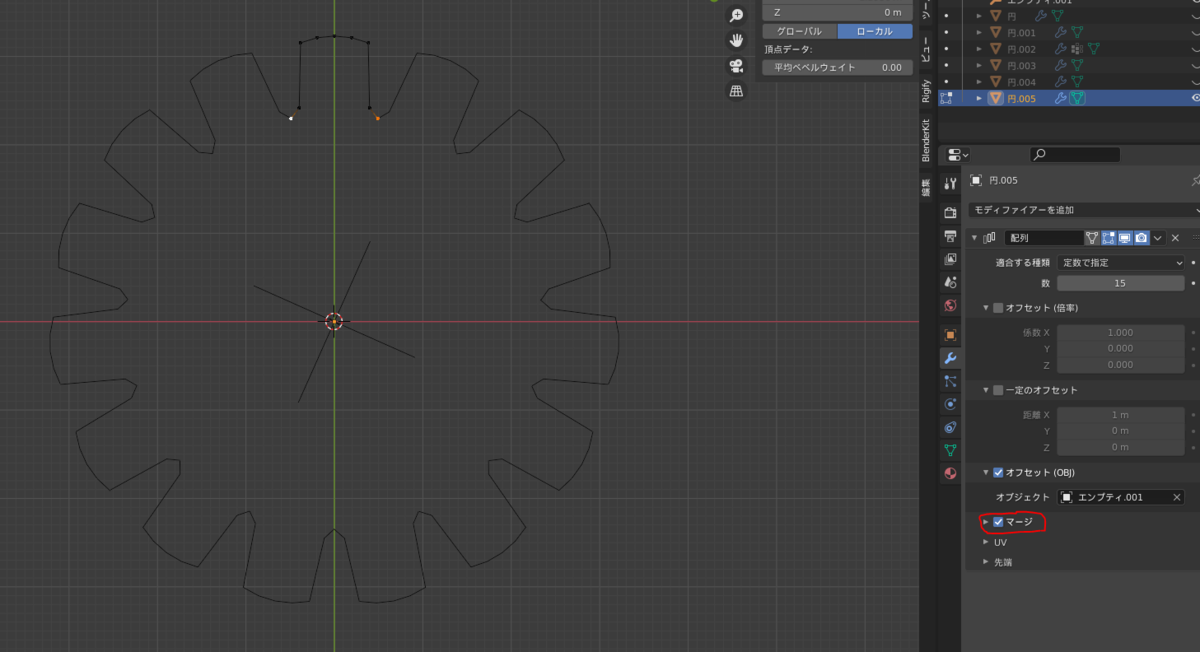Click the properties search field
The width and height of the screenshot is (1200, 652).
1075,155
